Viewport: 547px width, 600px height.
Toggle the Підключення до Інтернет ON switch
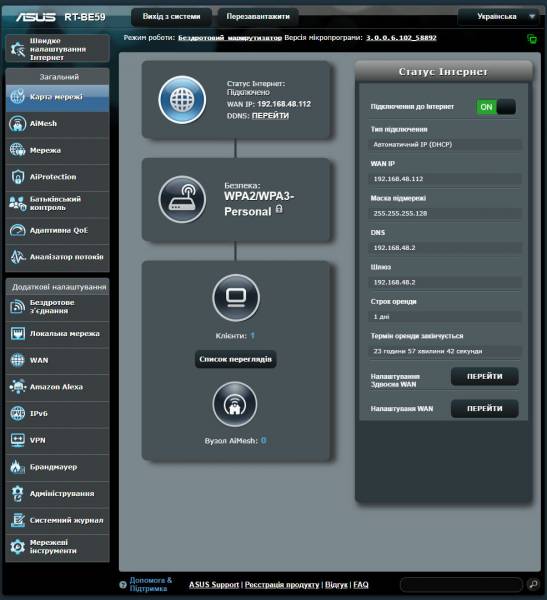point(496,107)
